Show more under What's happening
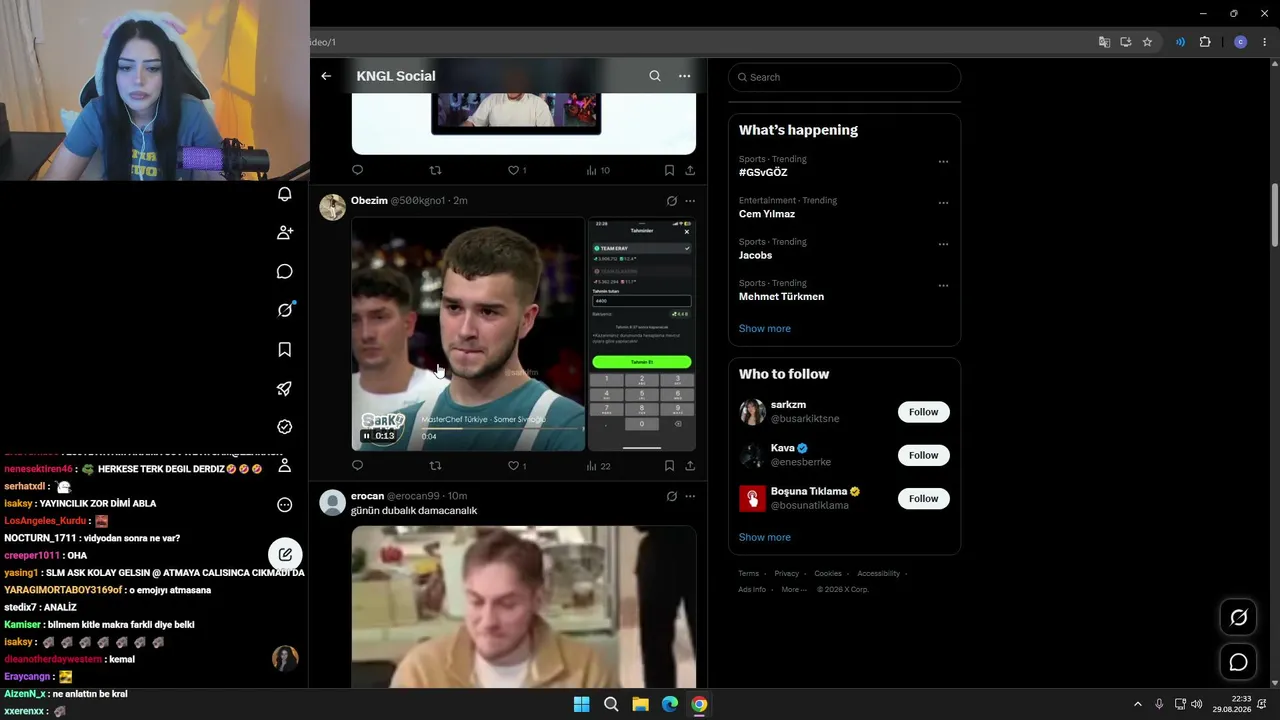This screenshot has width=1280, height=720. (765, 329)
